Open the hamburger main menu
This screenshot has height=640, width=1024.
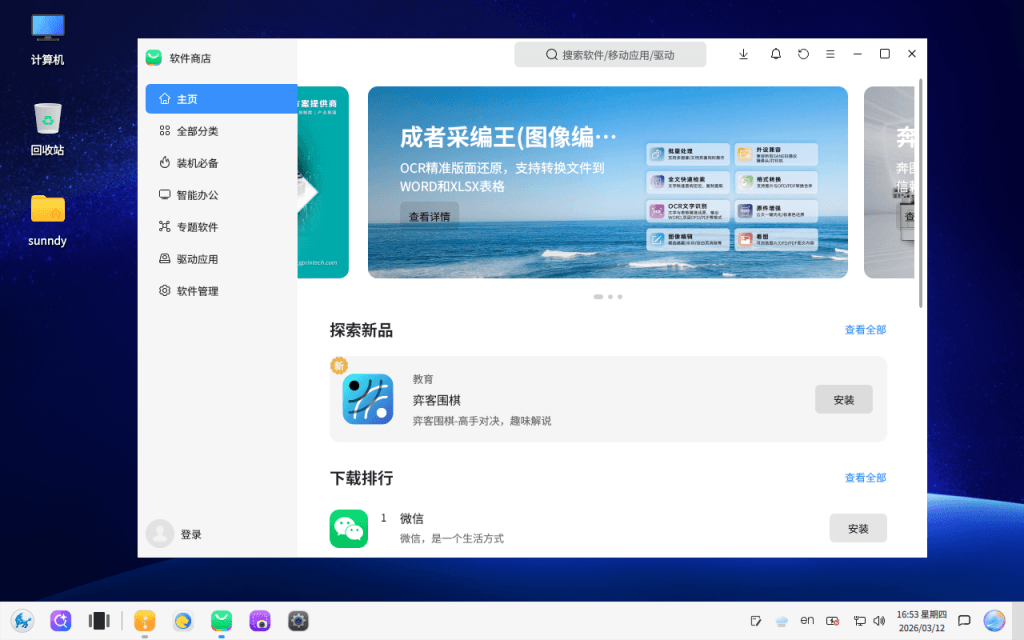(830, 54)
